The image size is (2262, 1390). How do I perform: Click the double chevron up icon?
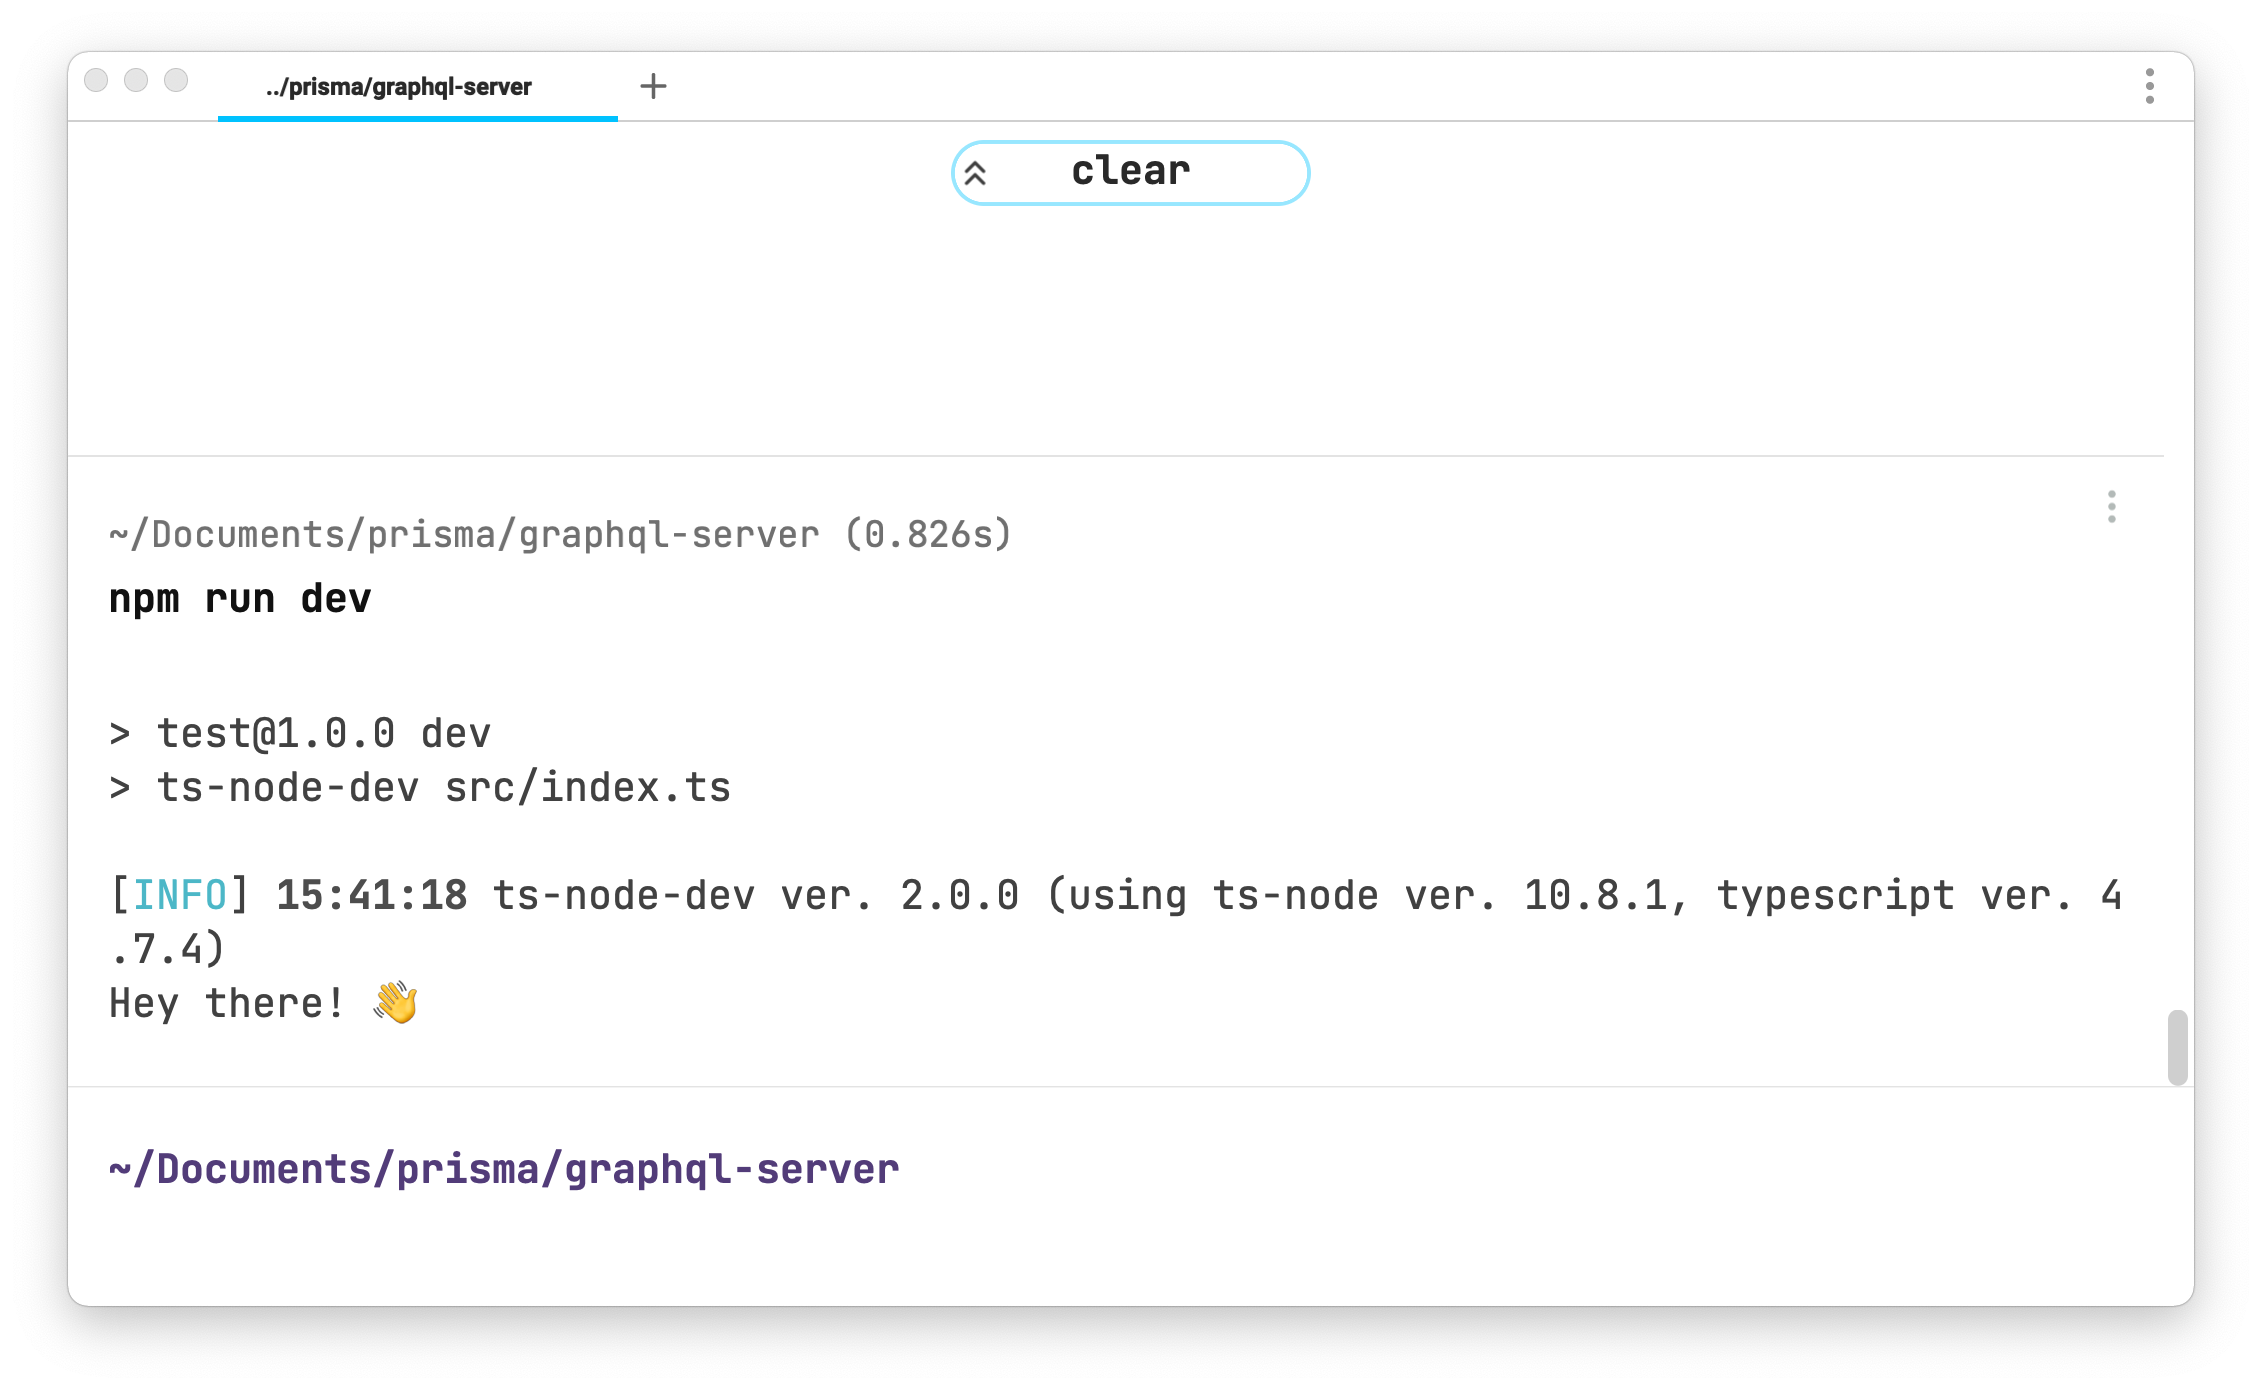[x=975, y=173]
